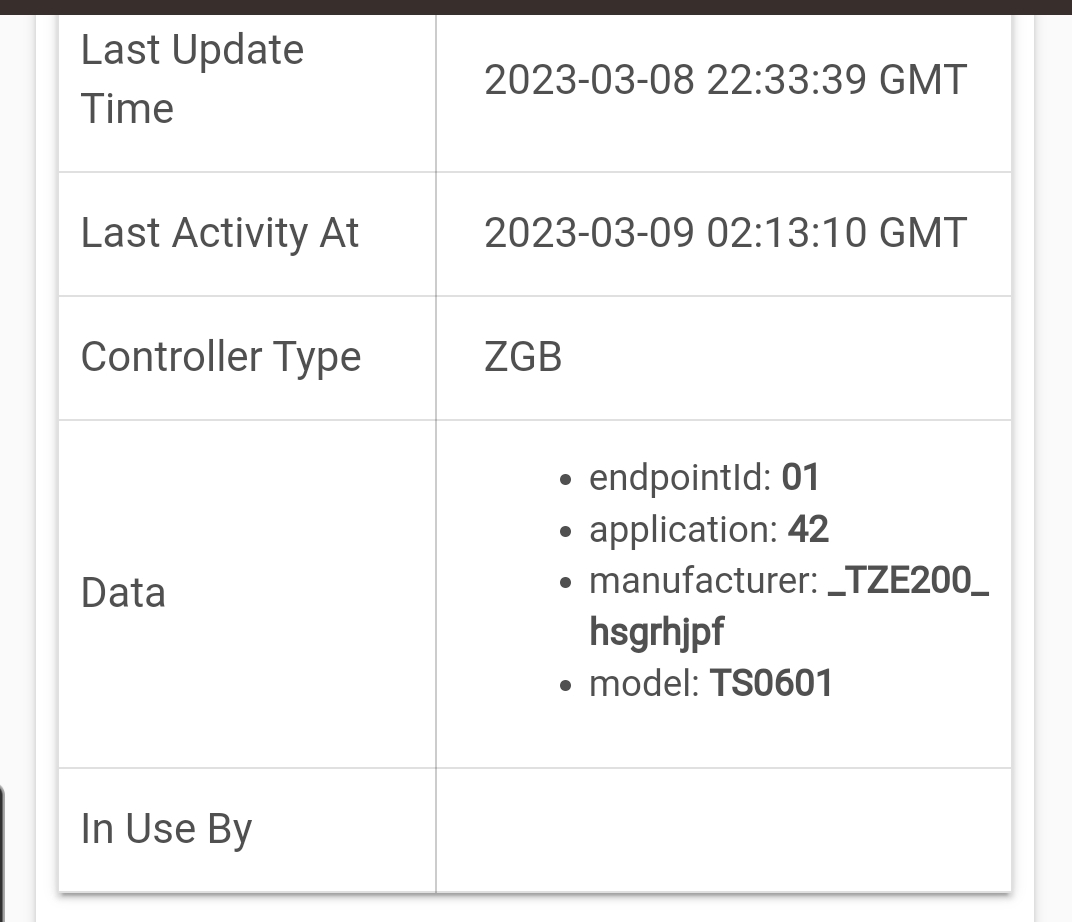Image resolution: width=1072 pixels, height=922 pixels.
Task: Click the model label text
Action: [644, 684]
